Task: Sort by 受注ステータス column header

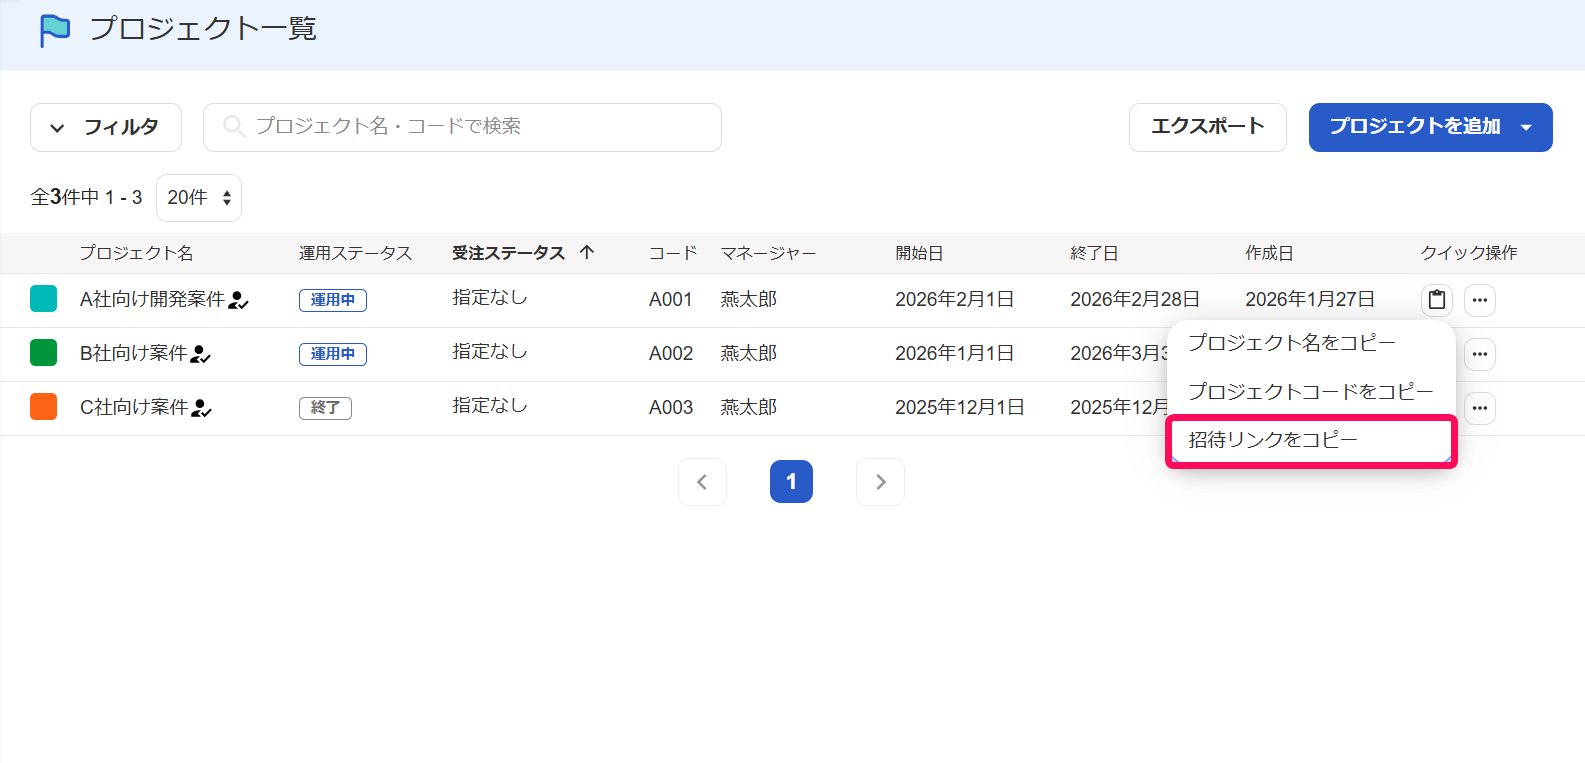Action: 508,253
